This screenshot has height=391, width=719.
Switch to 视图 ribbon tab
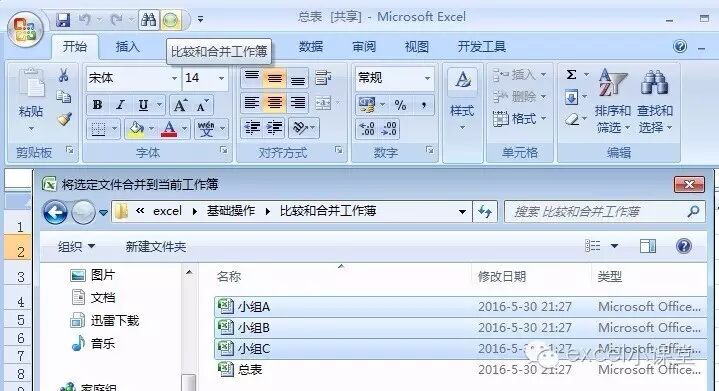pyautogui.click(x=417, y=46)
